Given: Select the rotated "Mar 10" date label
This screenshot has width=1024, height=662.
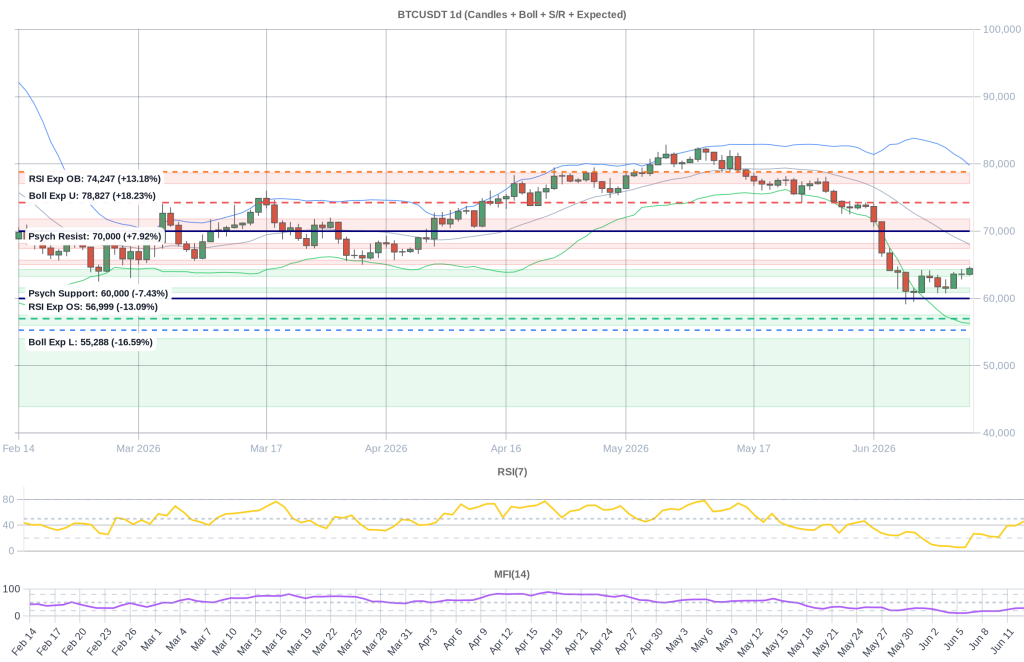Looking at the screenshot, I should pos(223,642).
